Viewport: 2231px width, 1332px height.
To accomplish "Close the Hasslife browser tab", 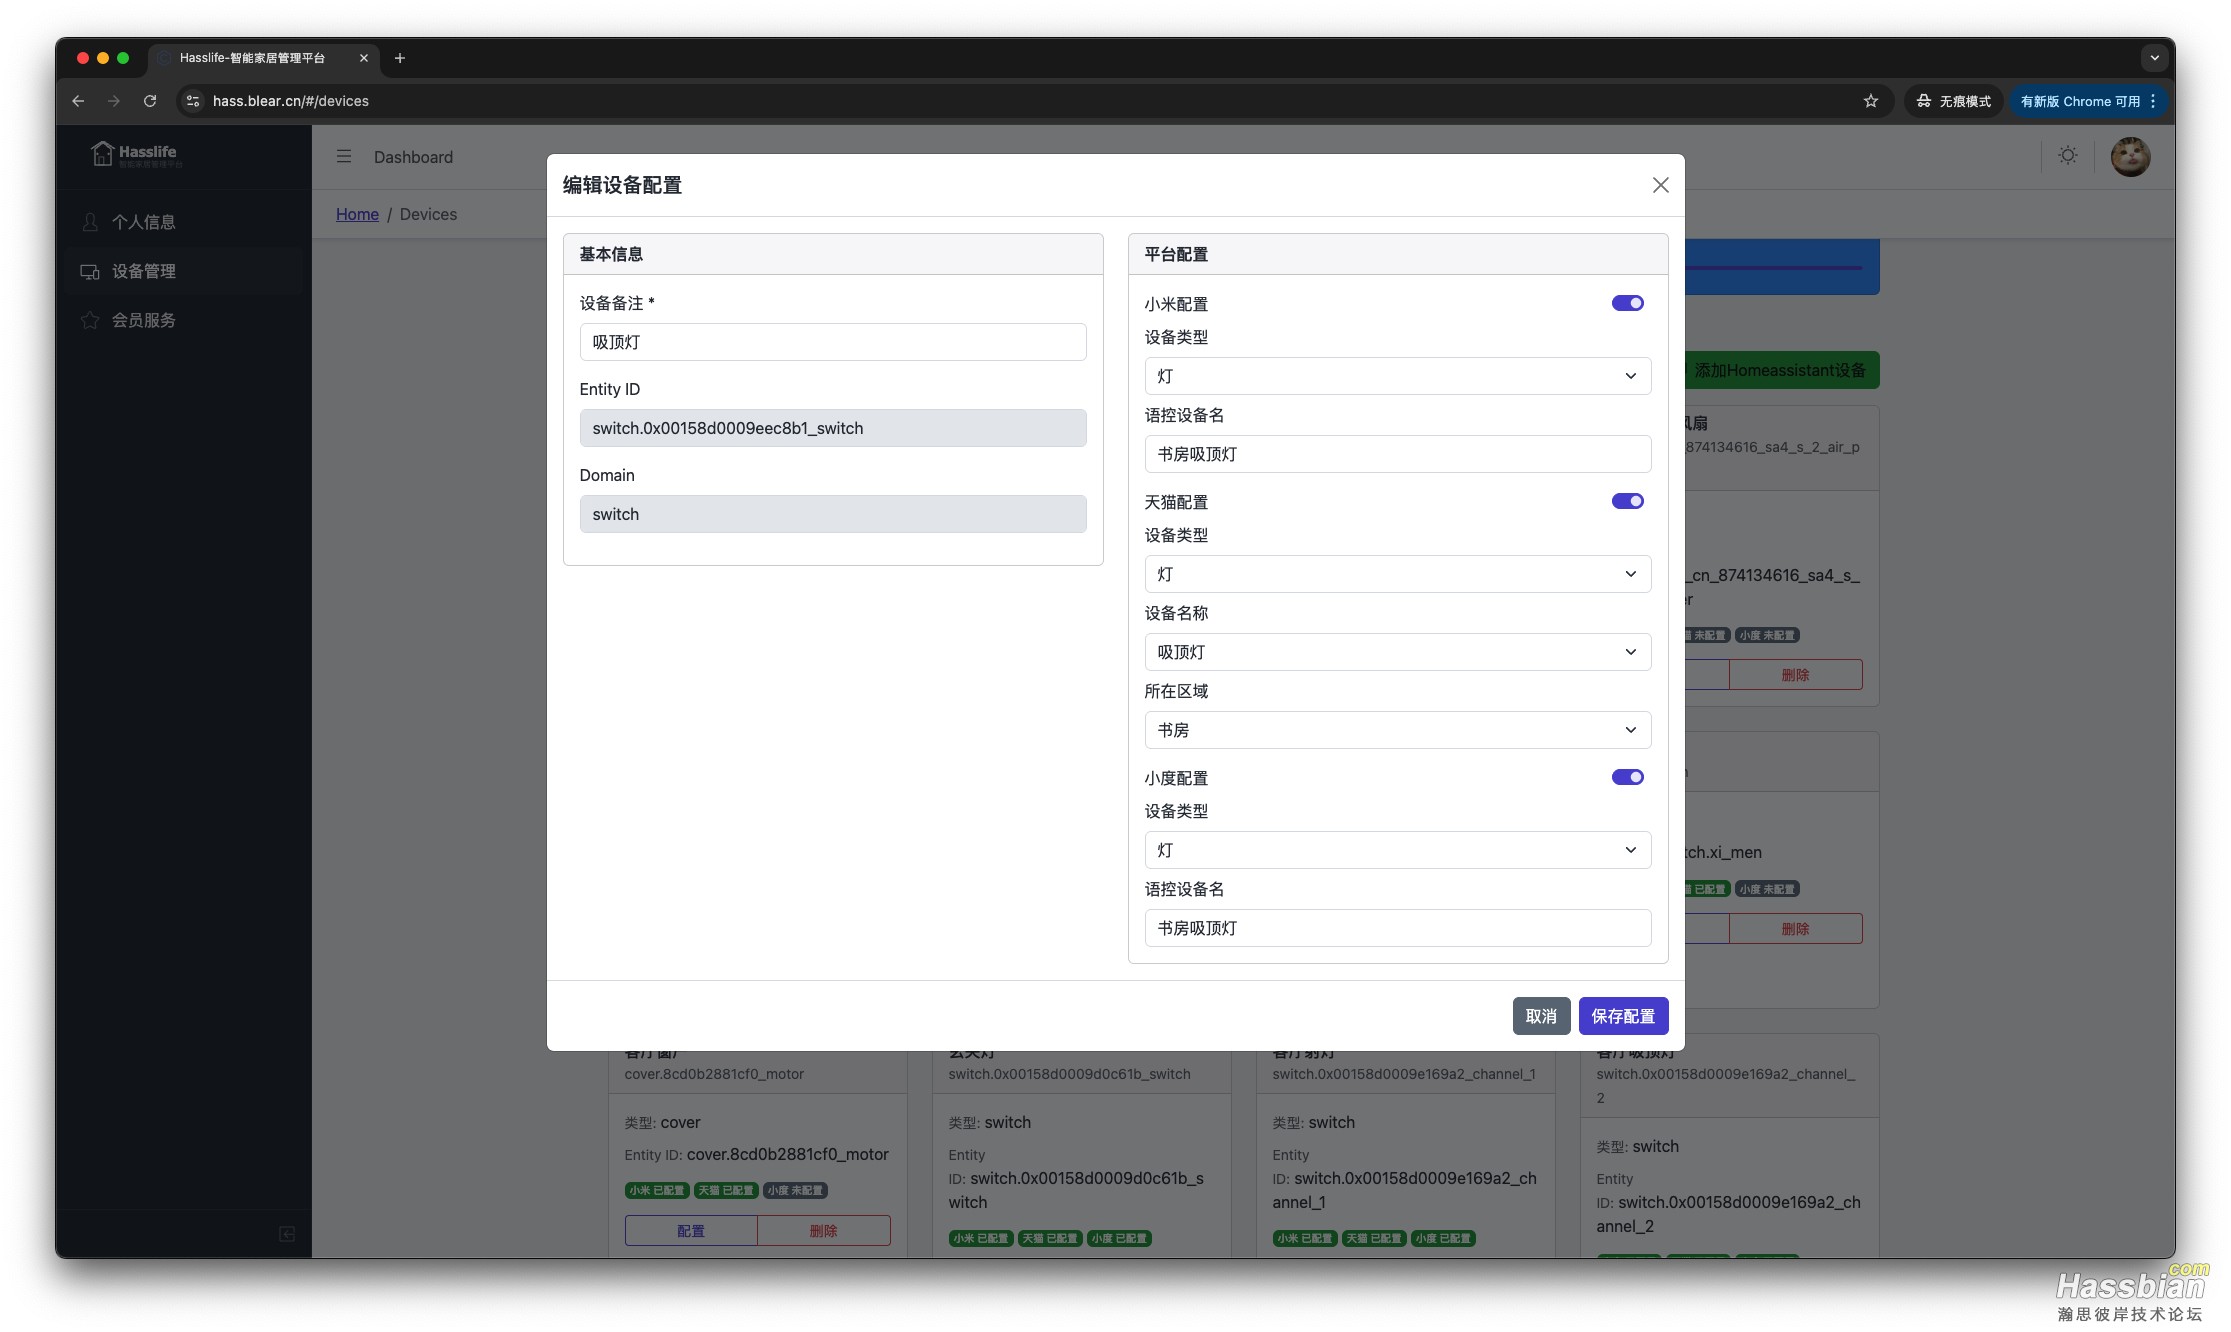I will coord(364,58).
